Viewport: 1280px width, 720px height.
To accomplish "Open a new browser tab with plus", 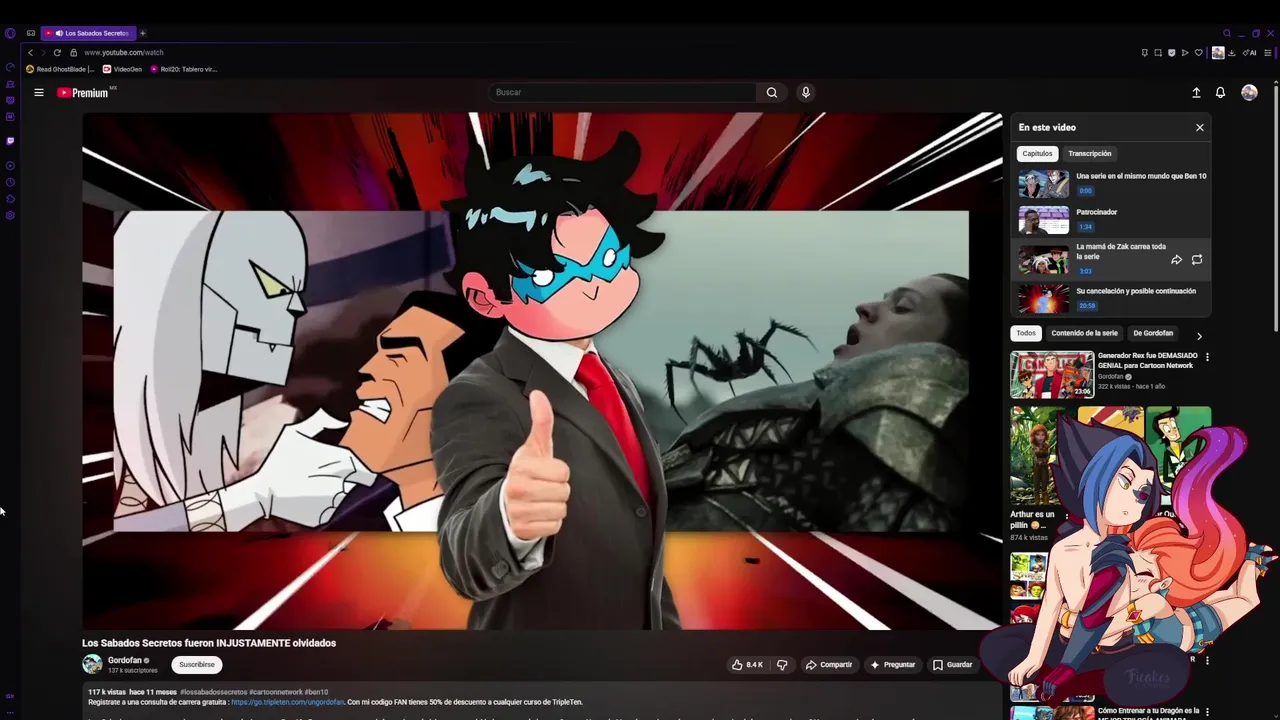I will click(x=142, y=33).
